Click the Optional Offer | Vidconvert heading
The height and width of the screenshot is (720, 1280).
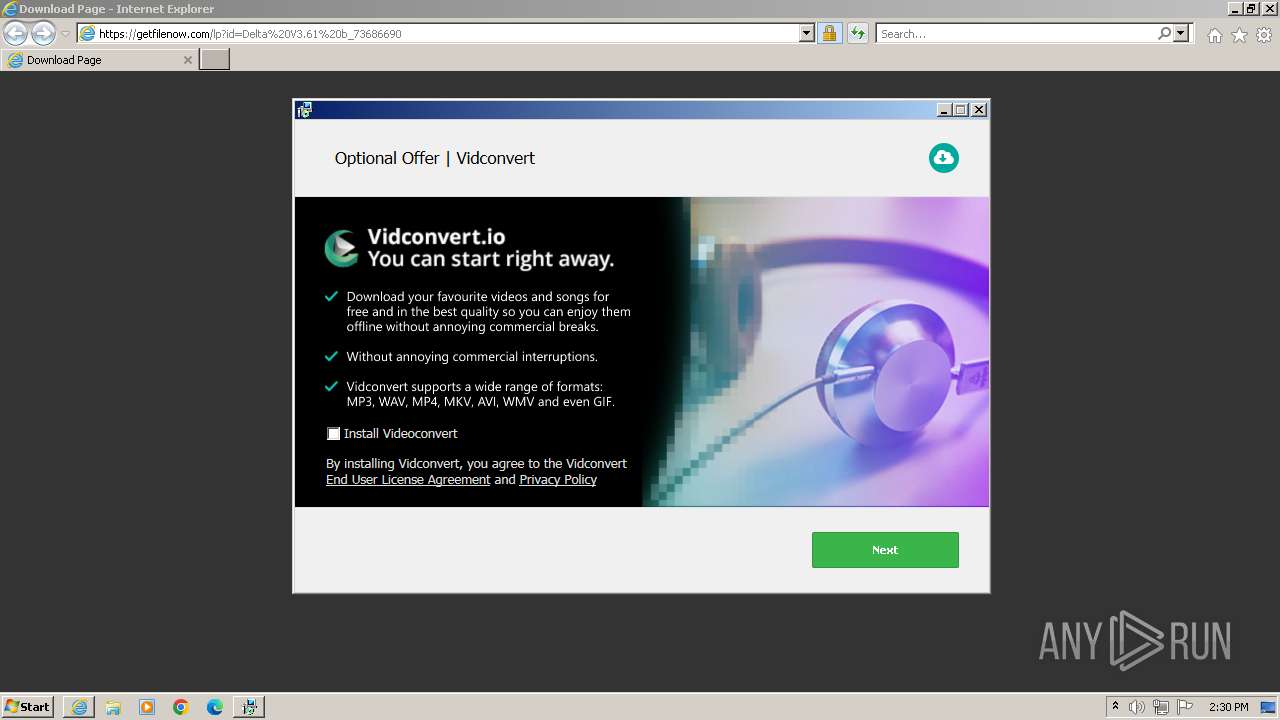(x=435, y=158)
